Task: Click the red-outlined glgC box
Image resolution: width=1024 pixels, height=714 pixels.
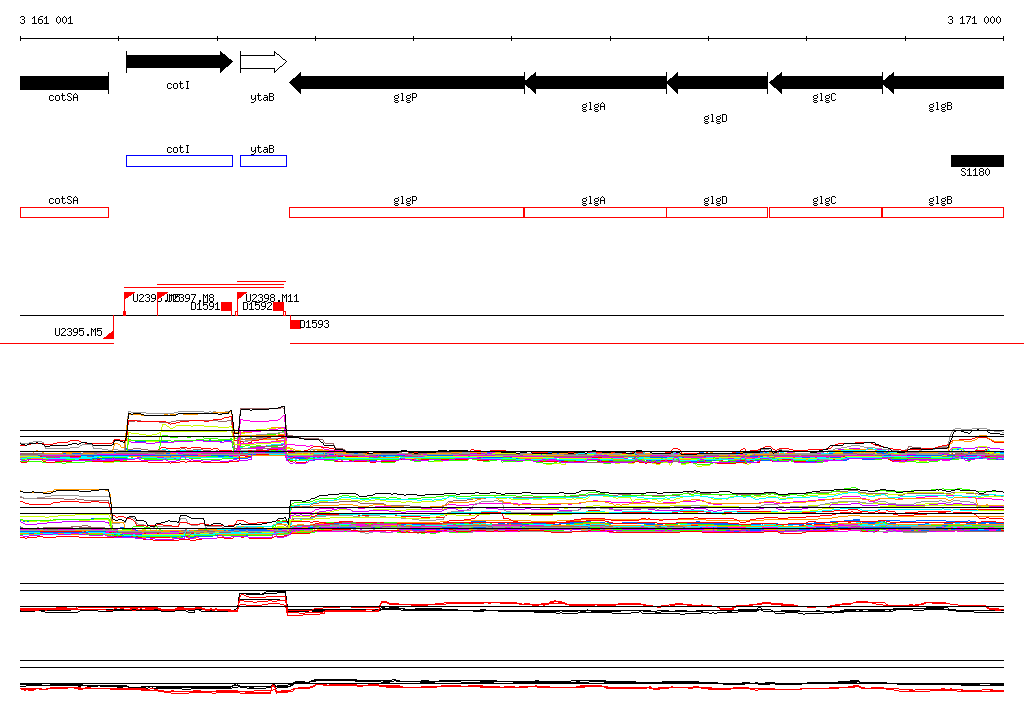Action: coord(825,212)
